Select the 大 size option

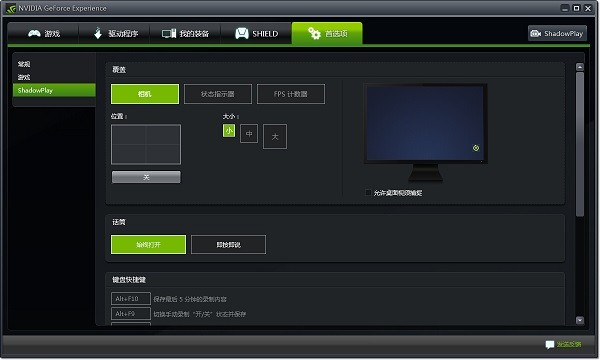coord(275,137)
